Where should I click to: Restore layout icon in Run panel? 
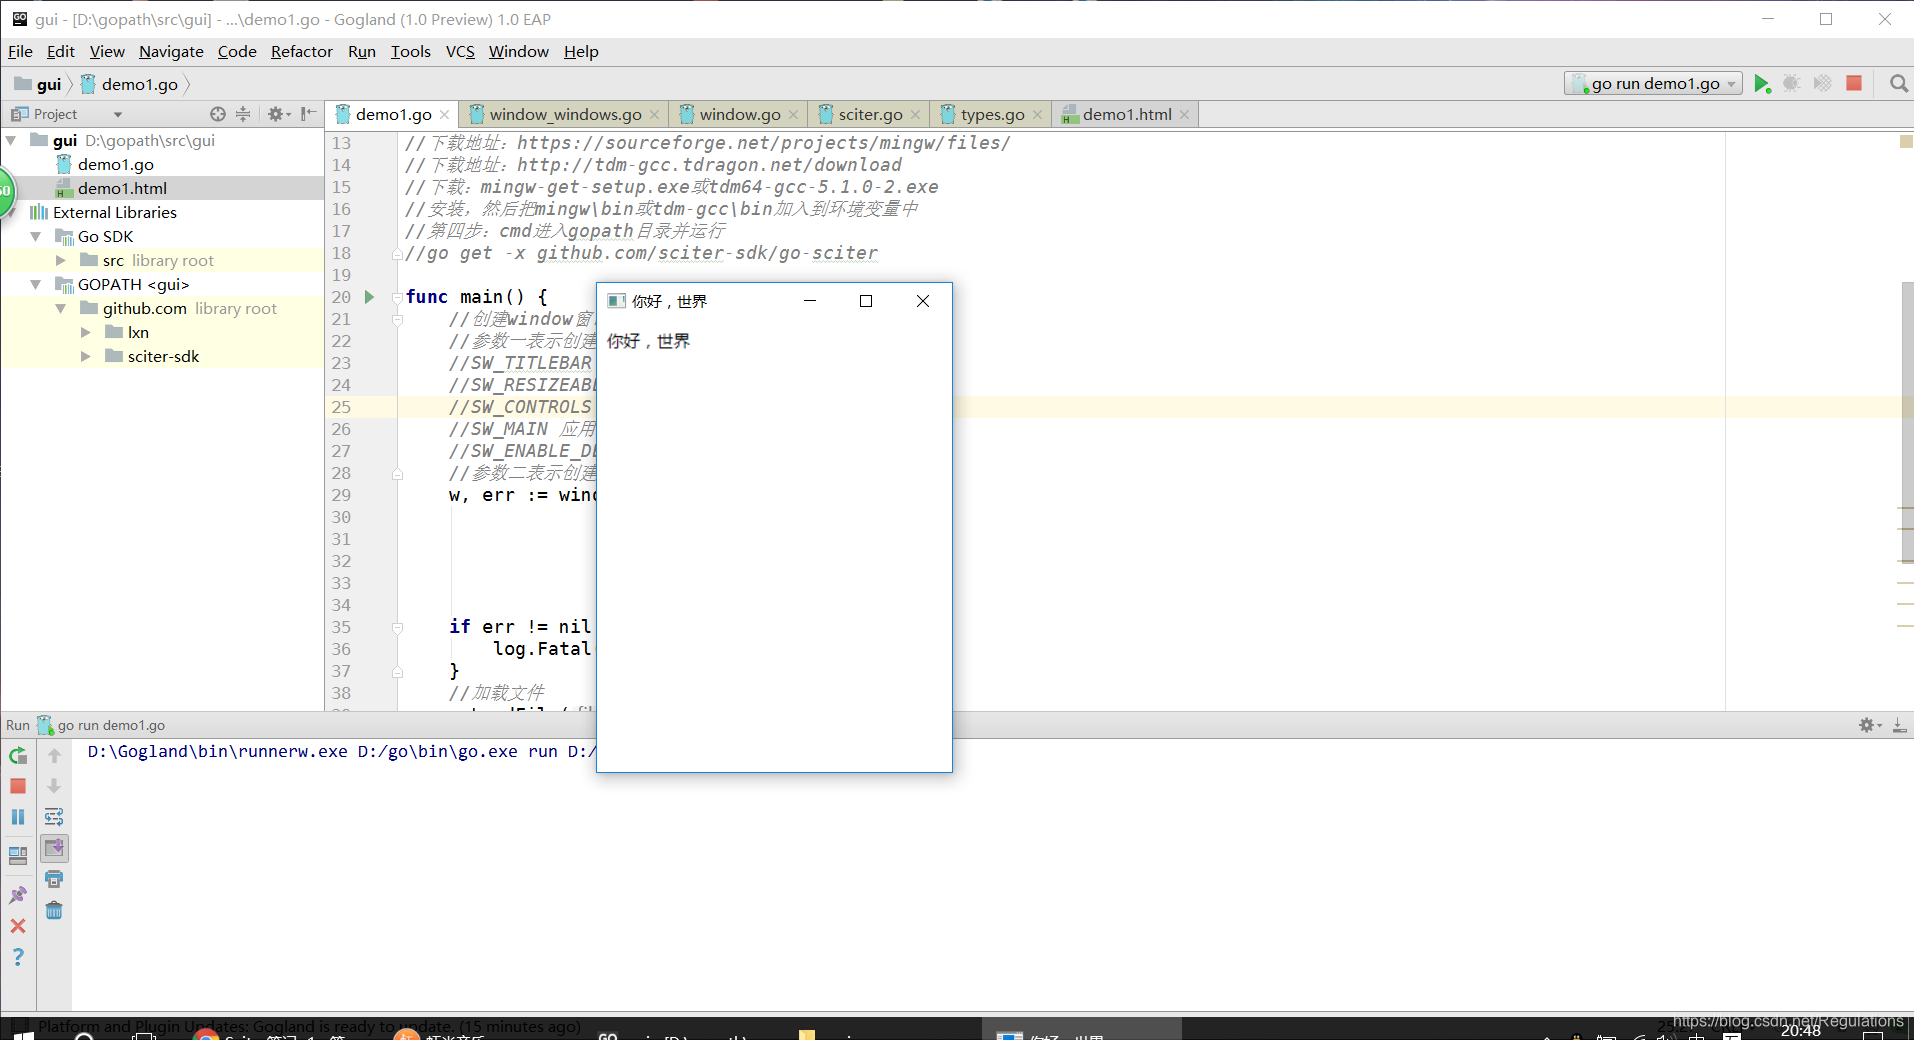click(18, 856)
